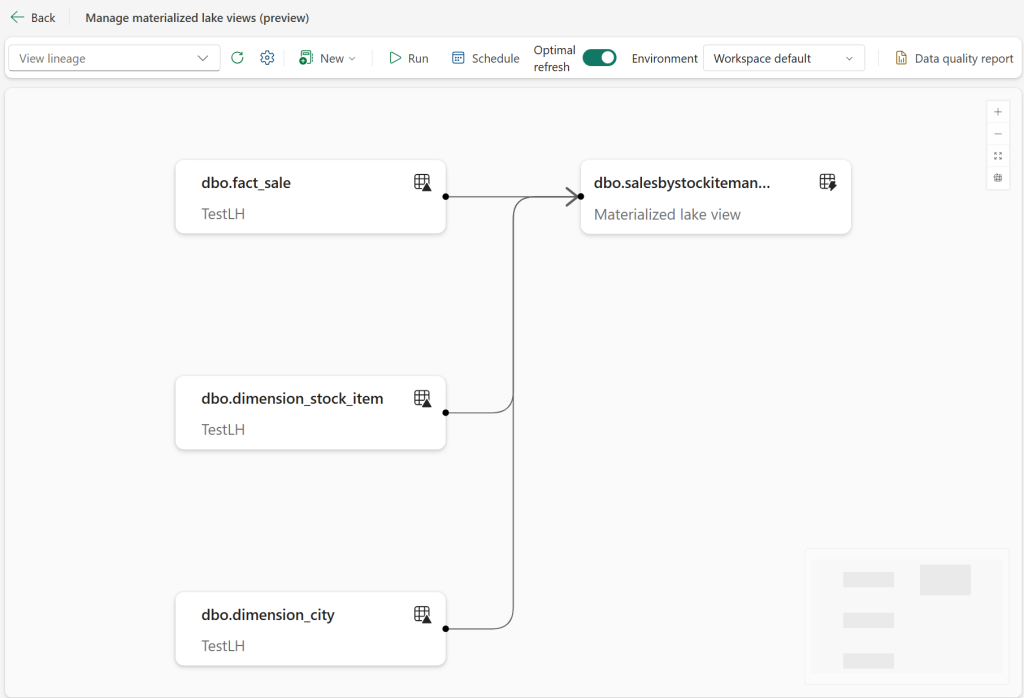This screenshot has height=698, width=1024.
Task: Open the settings gear in the toolbar
Action: (x=267, y=58)
